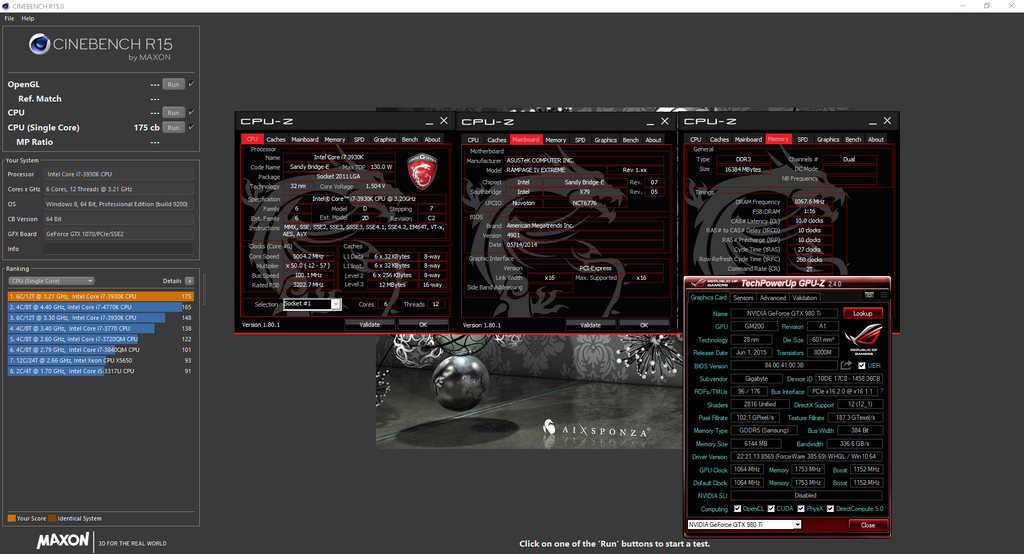Image resolution: width=1024 pixels, height=554 pixels.
Task: Click OK in the Mainboard CPU-Z window
Action: tap(644, 325)
